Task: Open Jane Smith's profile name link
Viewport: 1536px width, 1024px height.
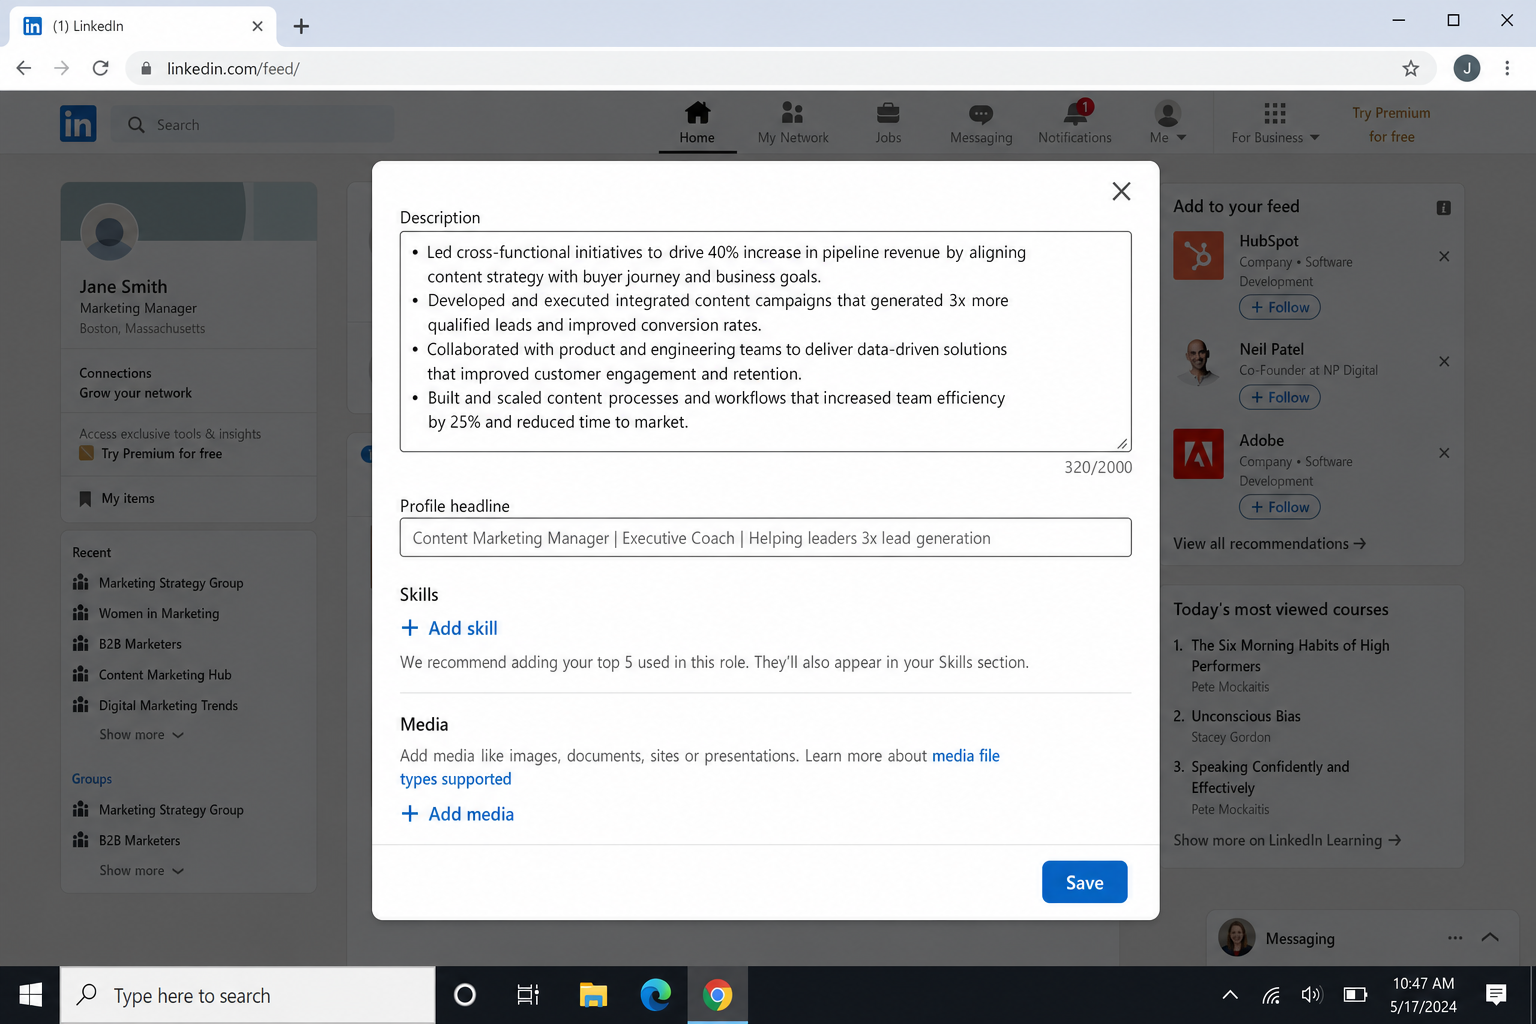Action: (x=123, y=287)
